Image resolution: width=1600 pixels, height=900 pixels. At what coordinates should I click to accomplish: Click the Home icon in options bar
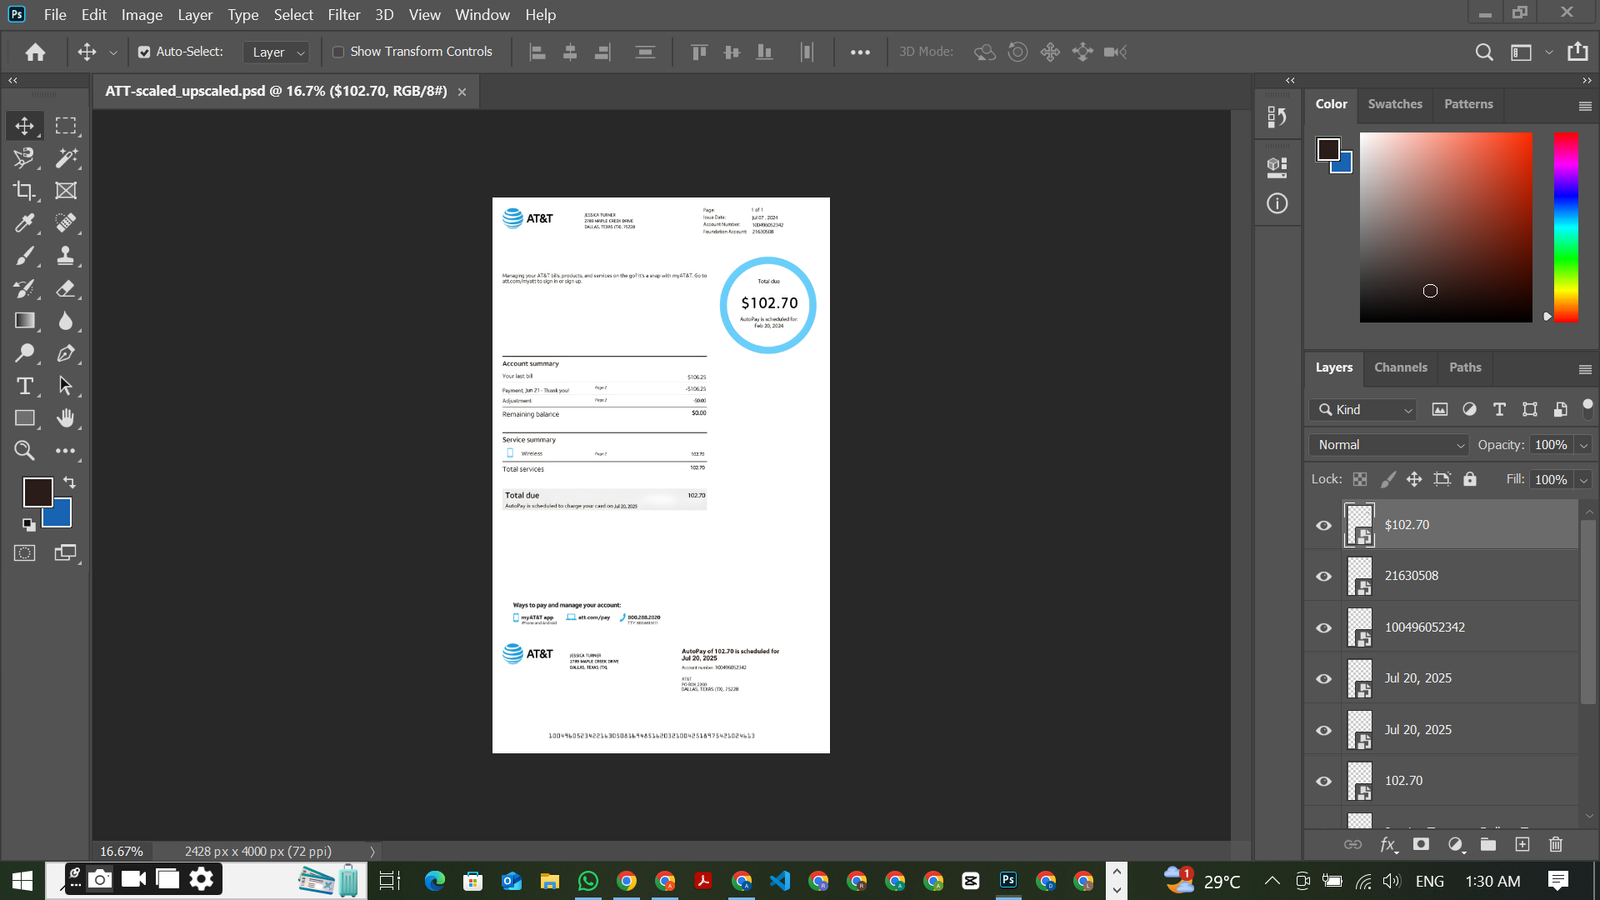35,52
